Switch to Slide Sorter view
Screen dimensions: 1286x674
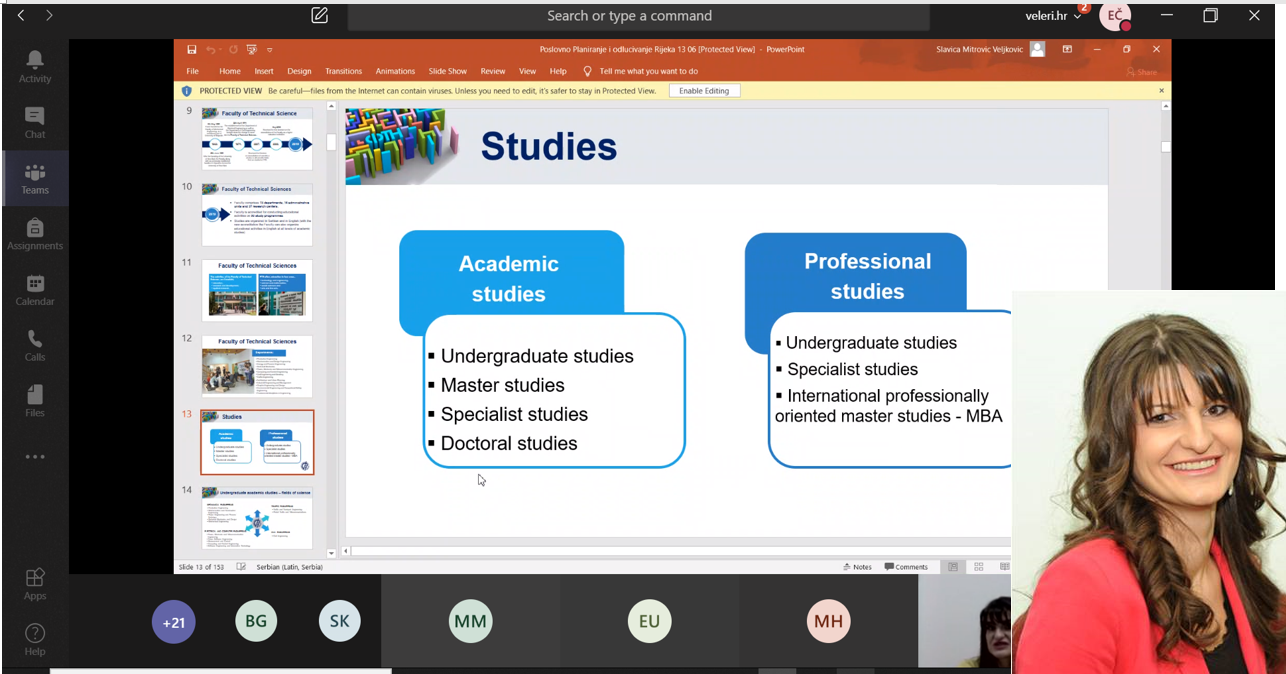[978, 567]
